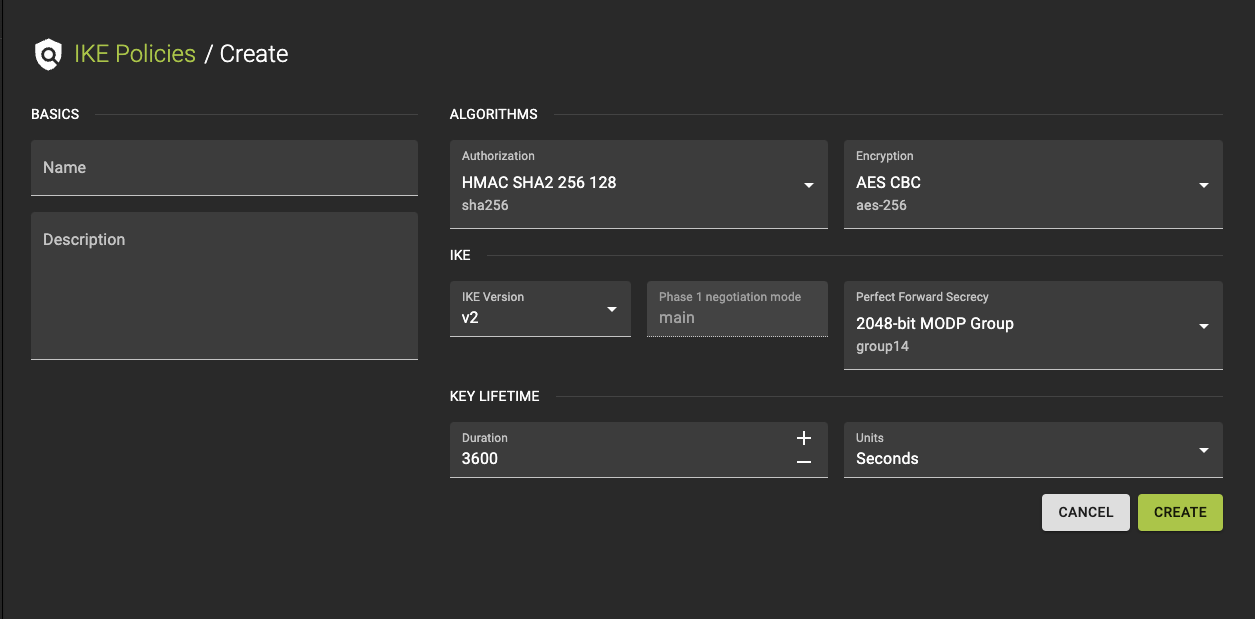Click the Cancel button

point(1086,512)
